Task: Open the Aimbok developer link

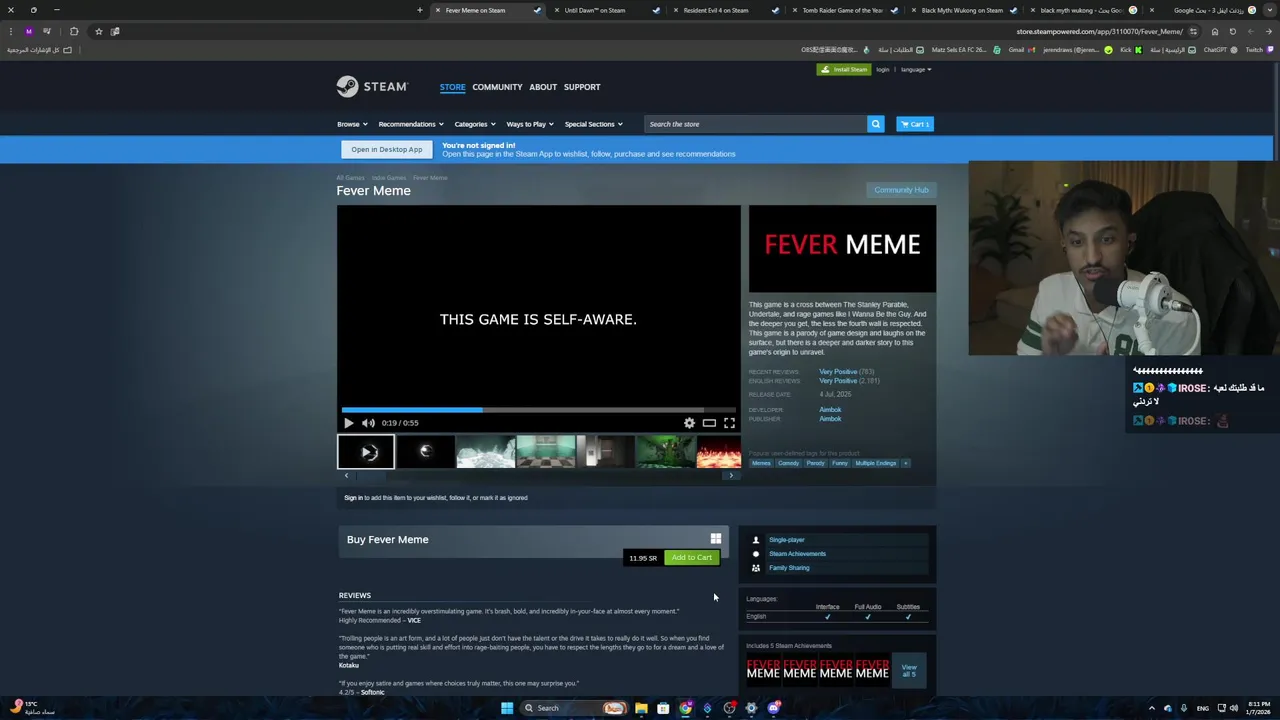Action: pyautogui.click(x=830, y=410)
